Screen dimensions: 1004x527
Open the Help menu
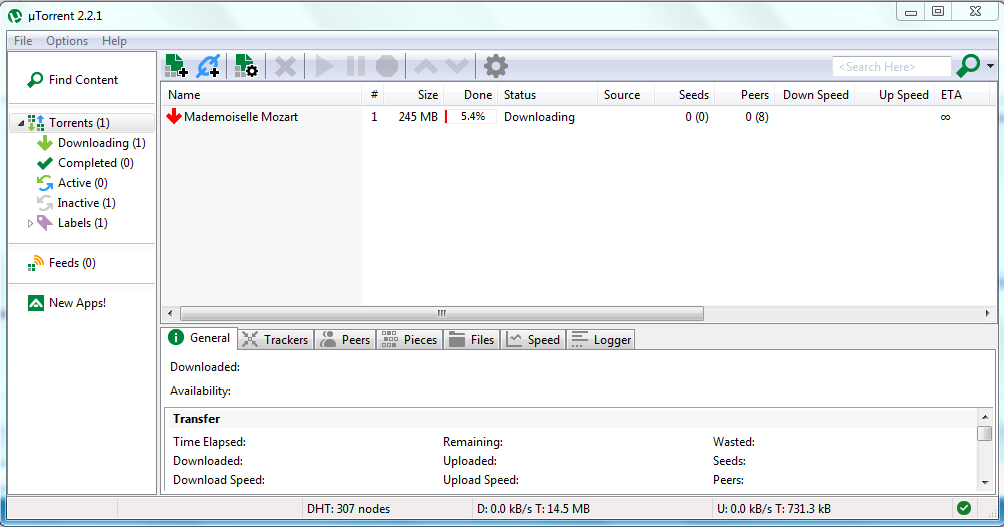pos(114,40)
